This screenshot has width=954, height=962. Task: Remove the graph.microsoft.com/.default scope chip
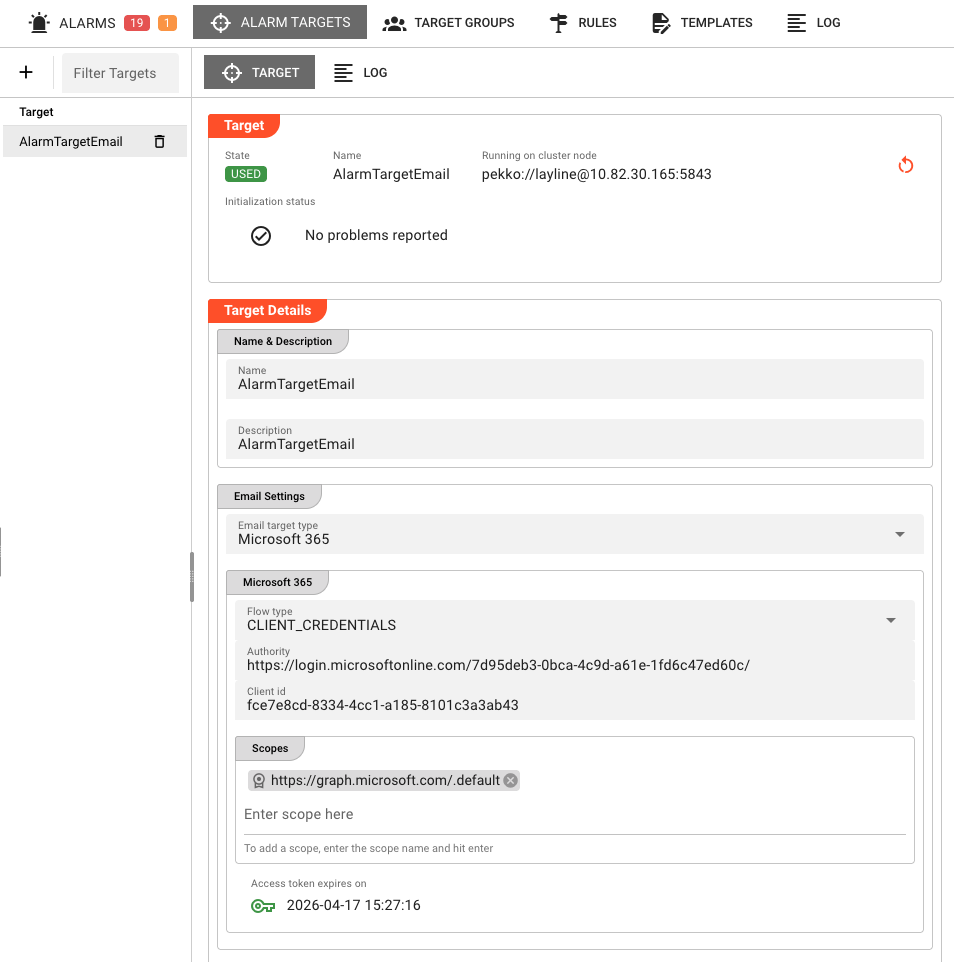click(x=510, y=780)
